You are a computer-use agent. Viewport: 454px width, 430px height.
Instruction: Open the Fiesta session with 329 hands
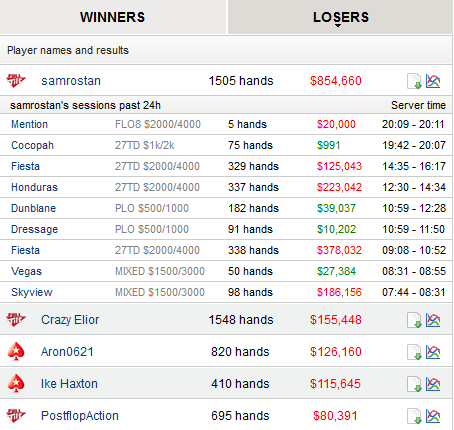tap(25, 166)
